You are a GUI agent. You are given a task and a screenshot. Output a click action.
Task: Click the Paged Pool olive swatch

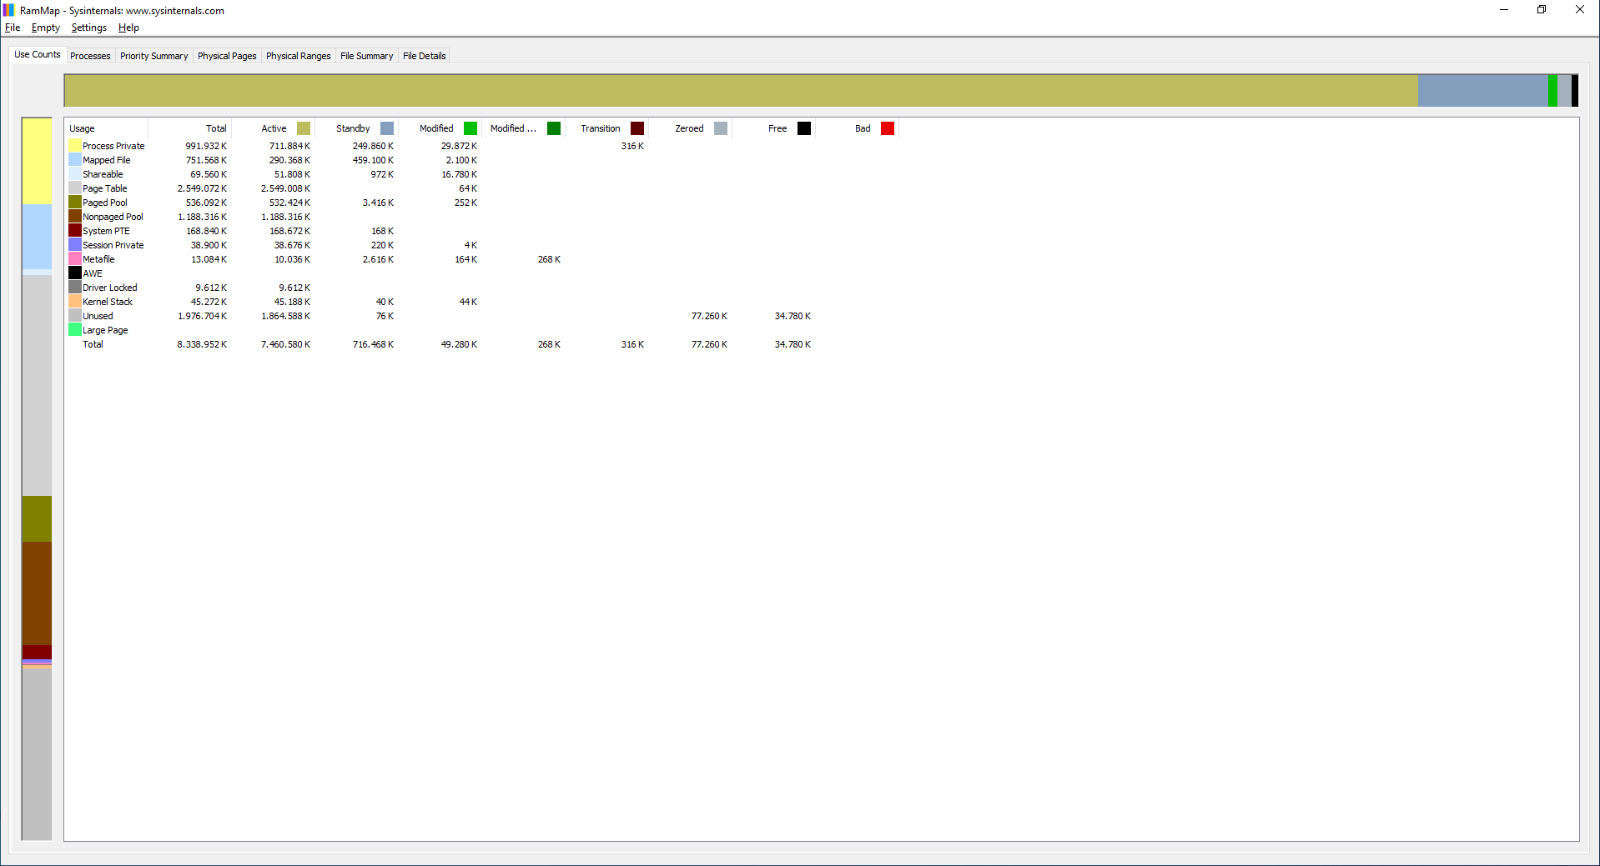coord(75,202)
